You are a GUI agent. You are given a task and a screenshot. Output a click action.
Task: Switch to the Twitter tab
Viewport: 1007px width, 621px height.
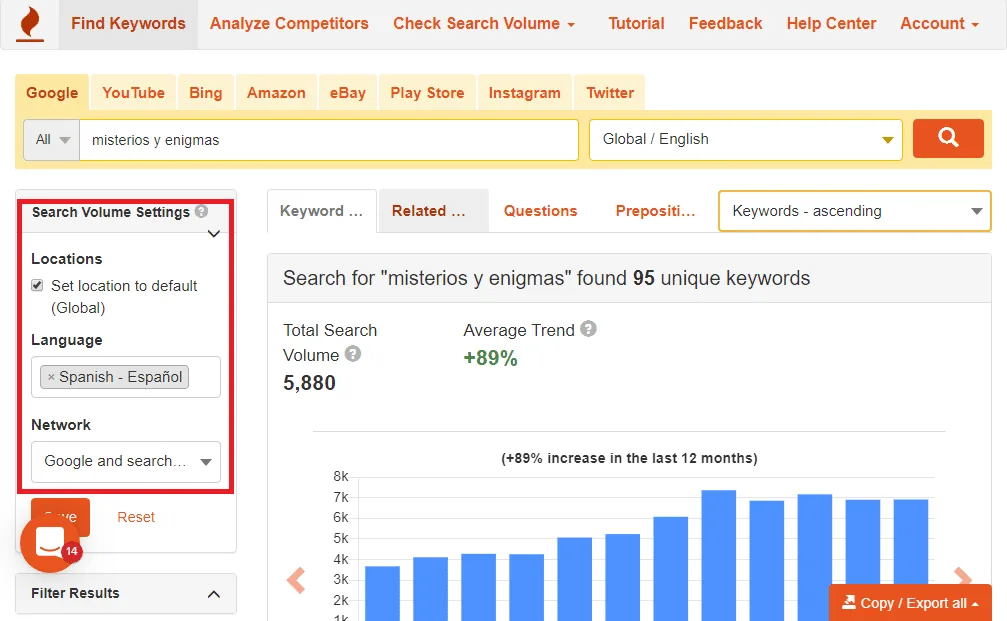[x=610, y=92]
